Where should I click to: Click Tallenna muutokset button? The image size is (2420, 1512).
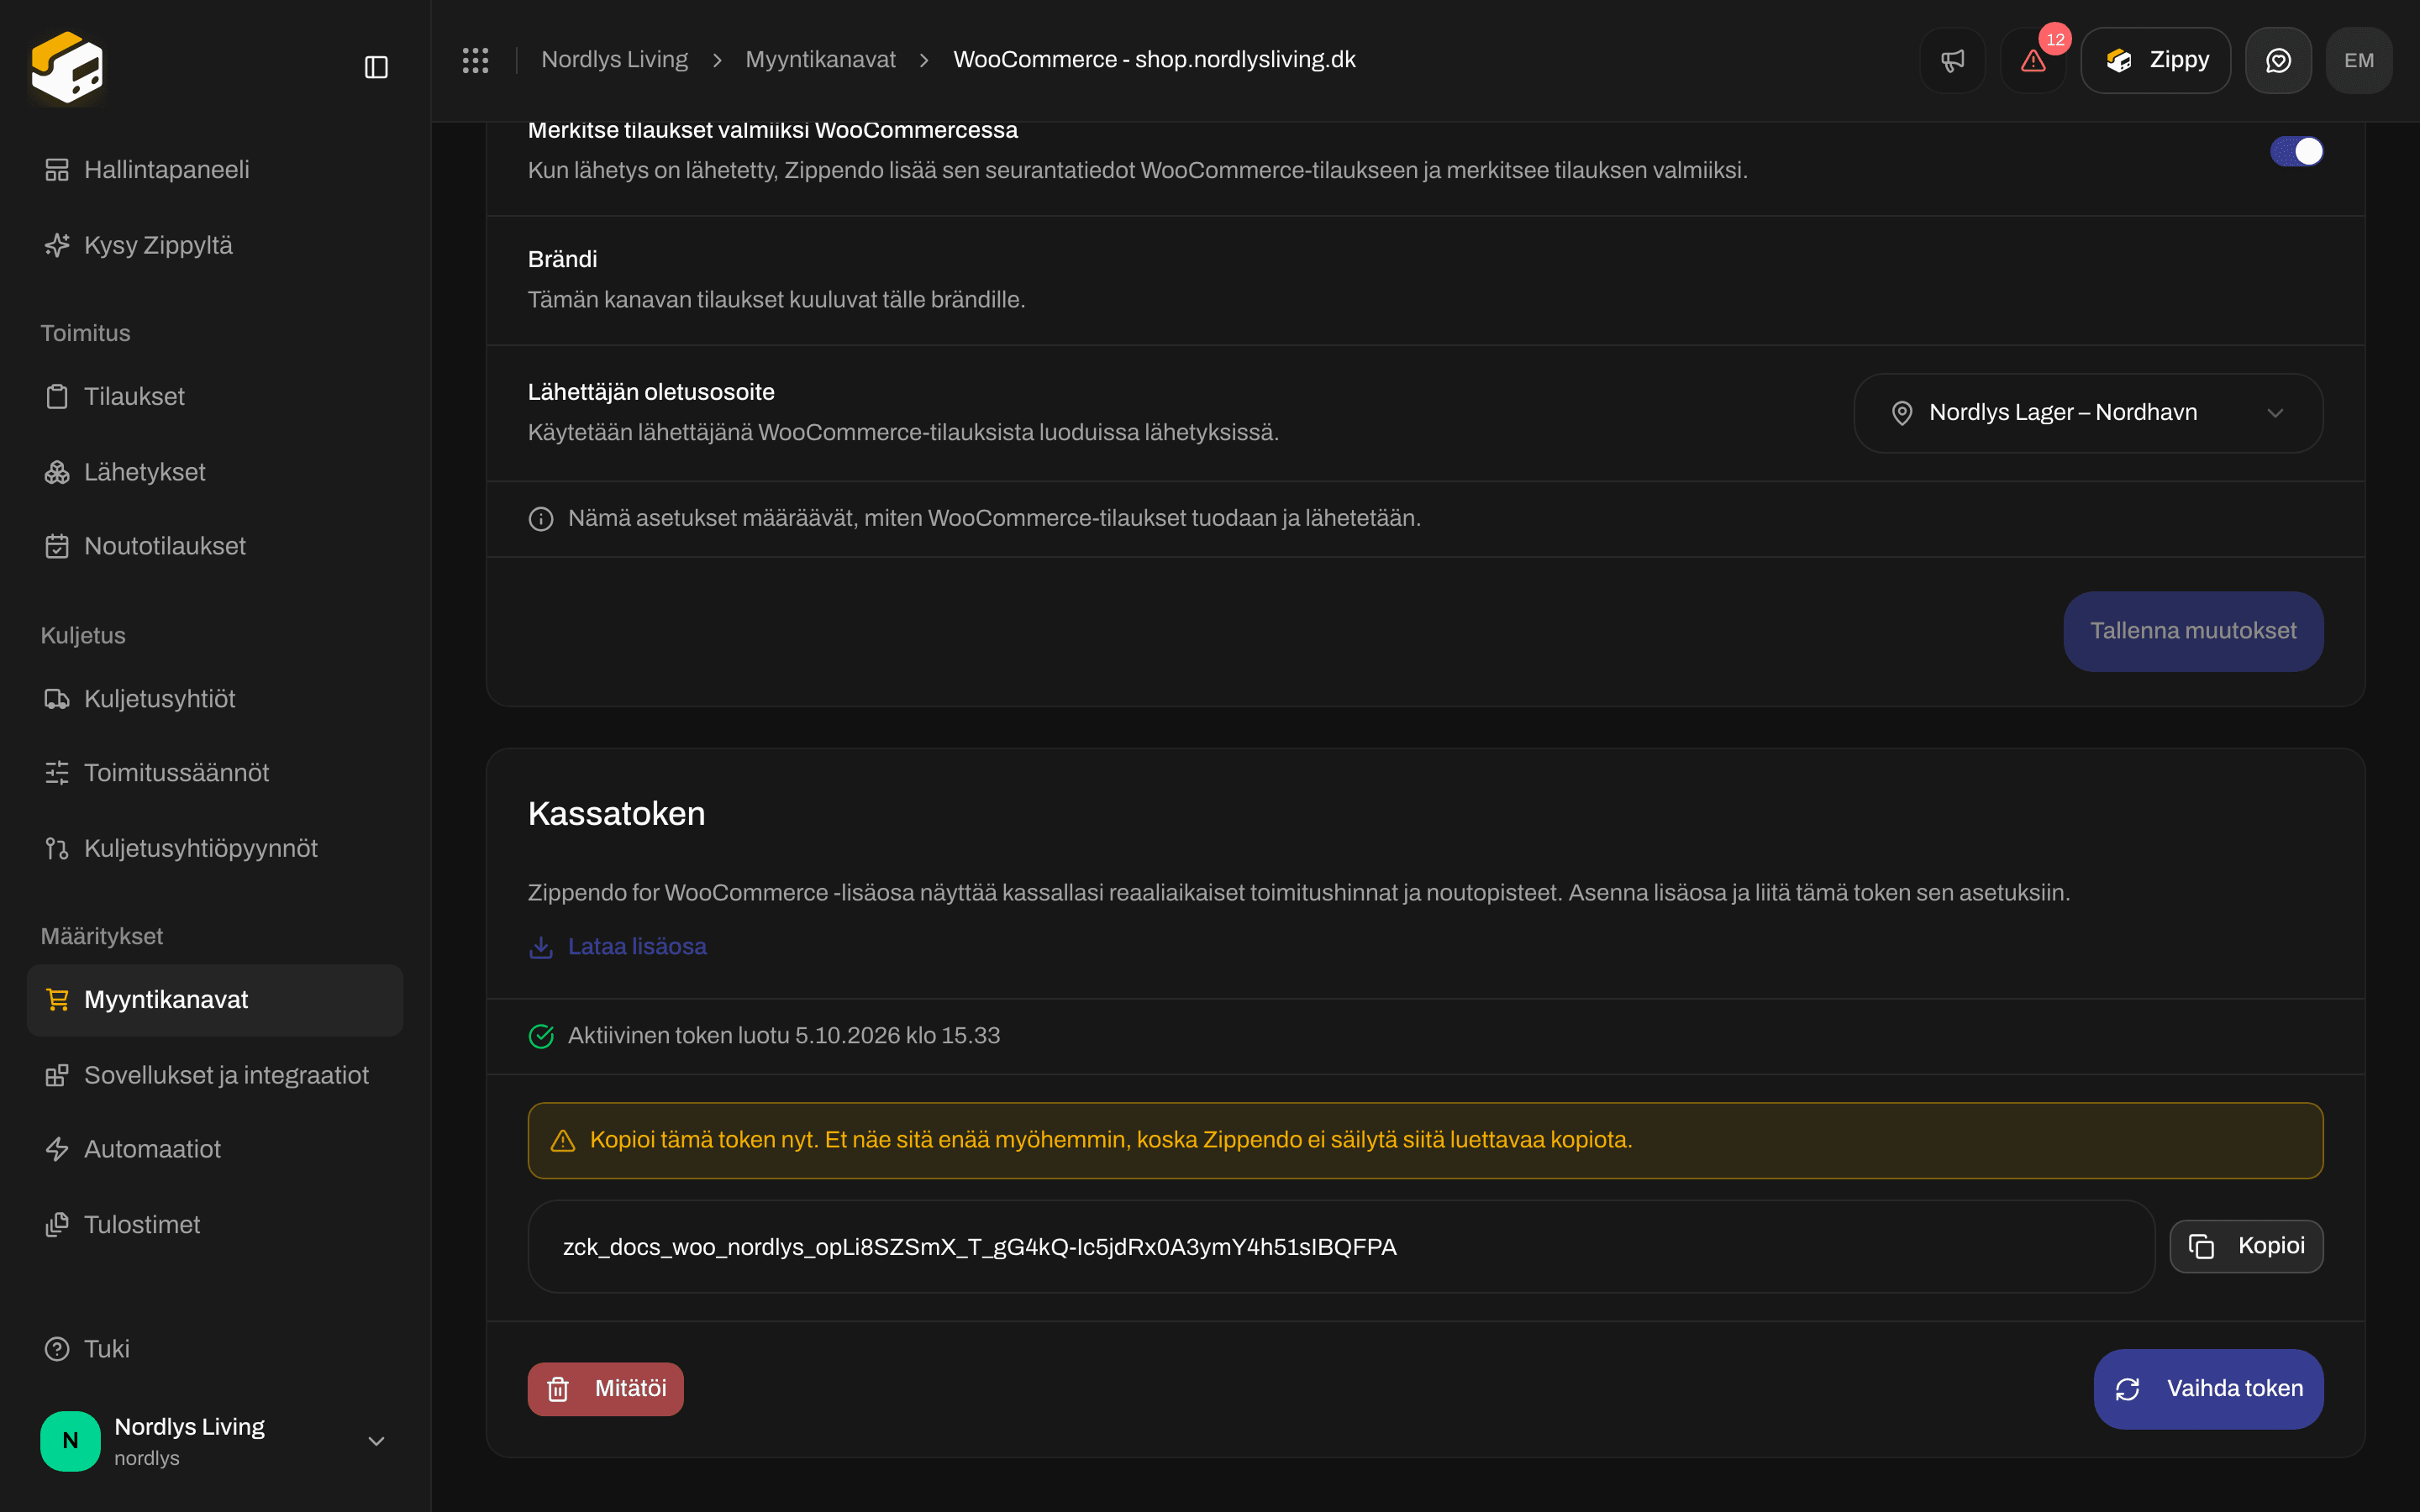[x=2193, y=631]
